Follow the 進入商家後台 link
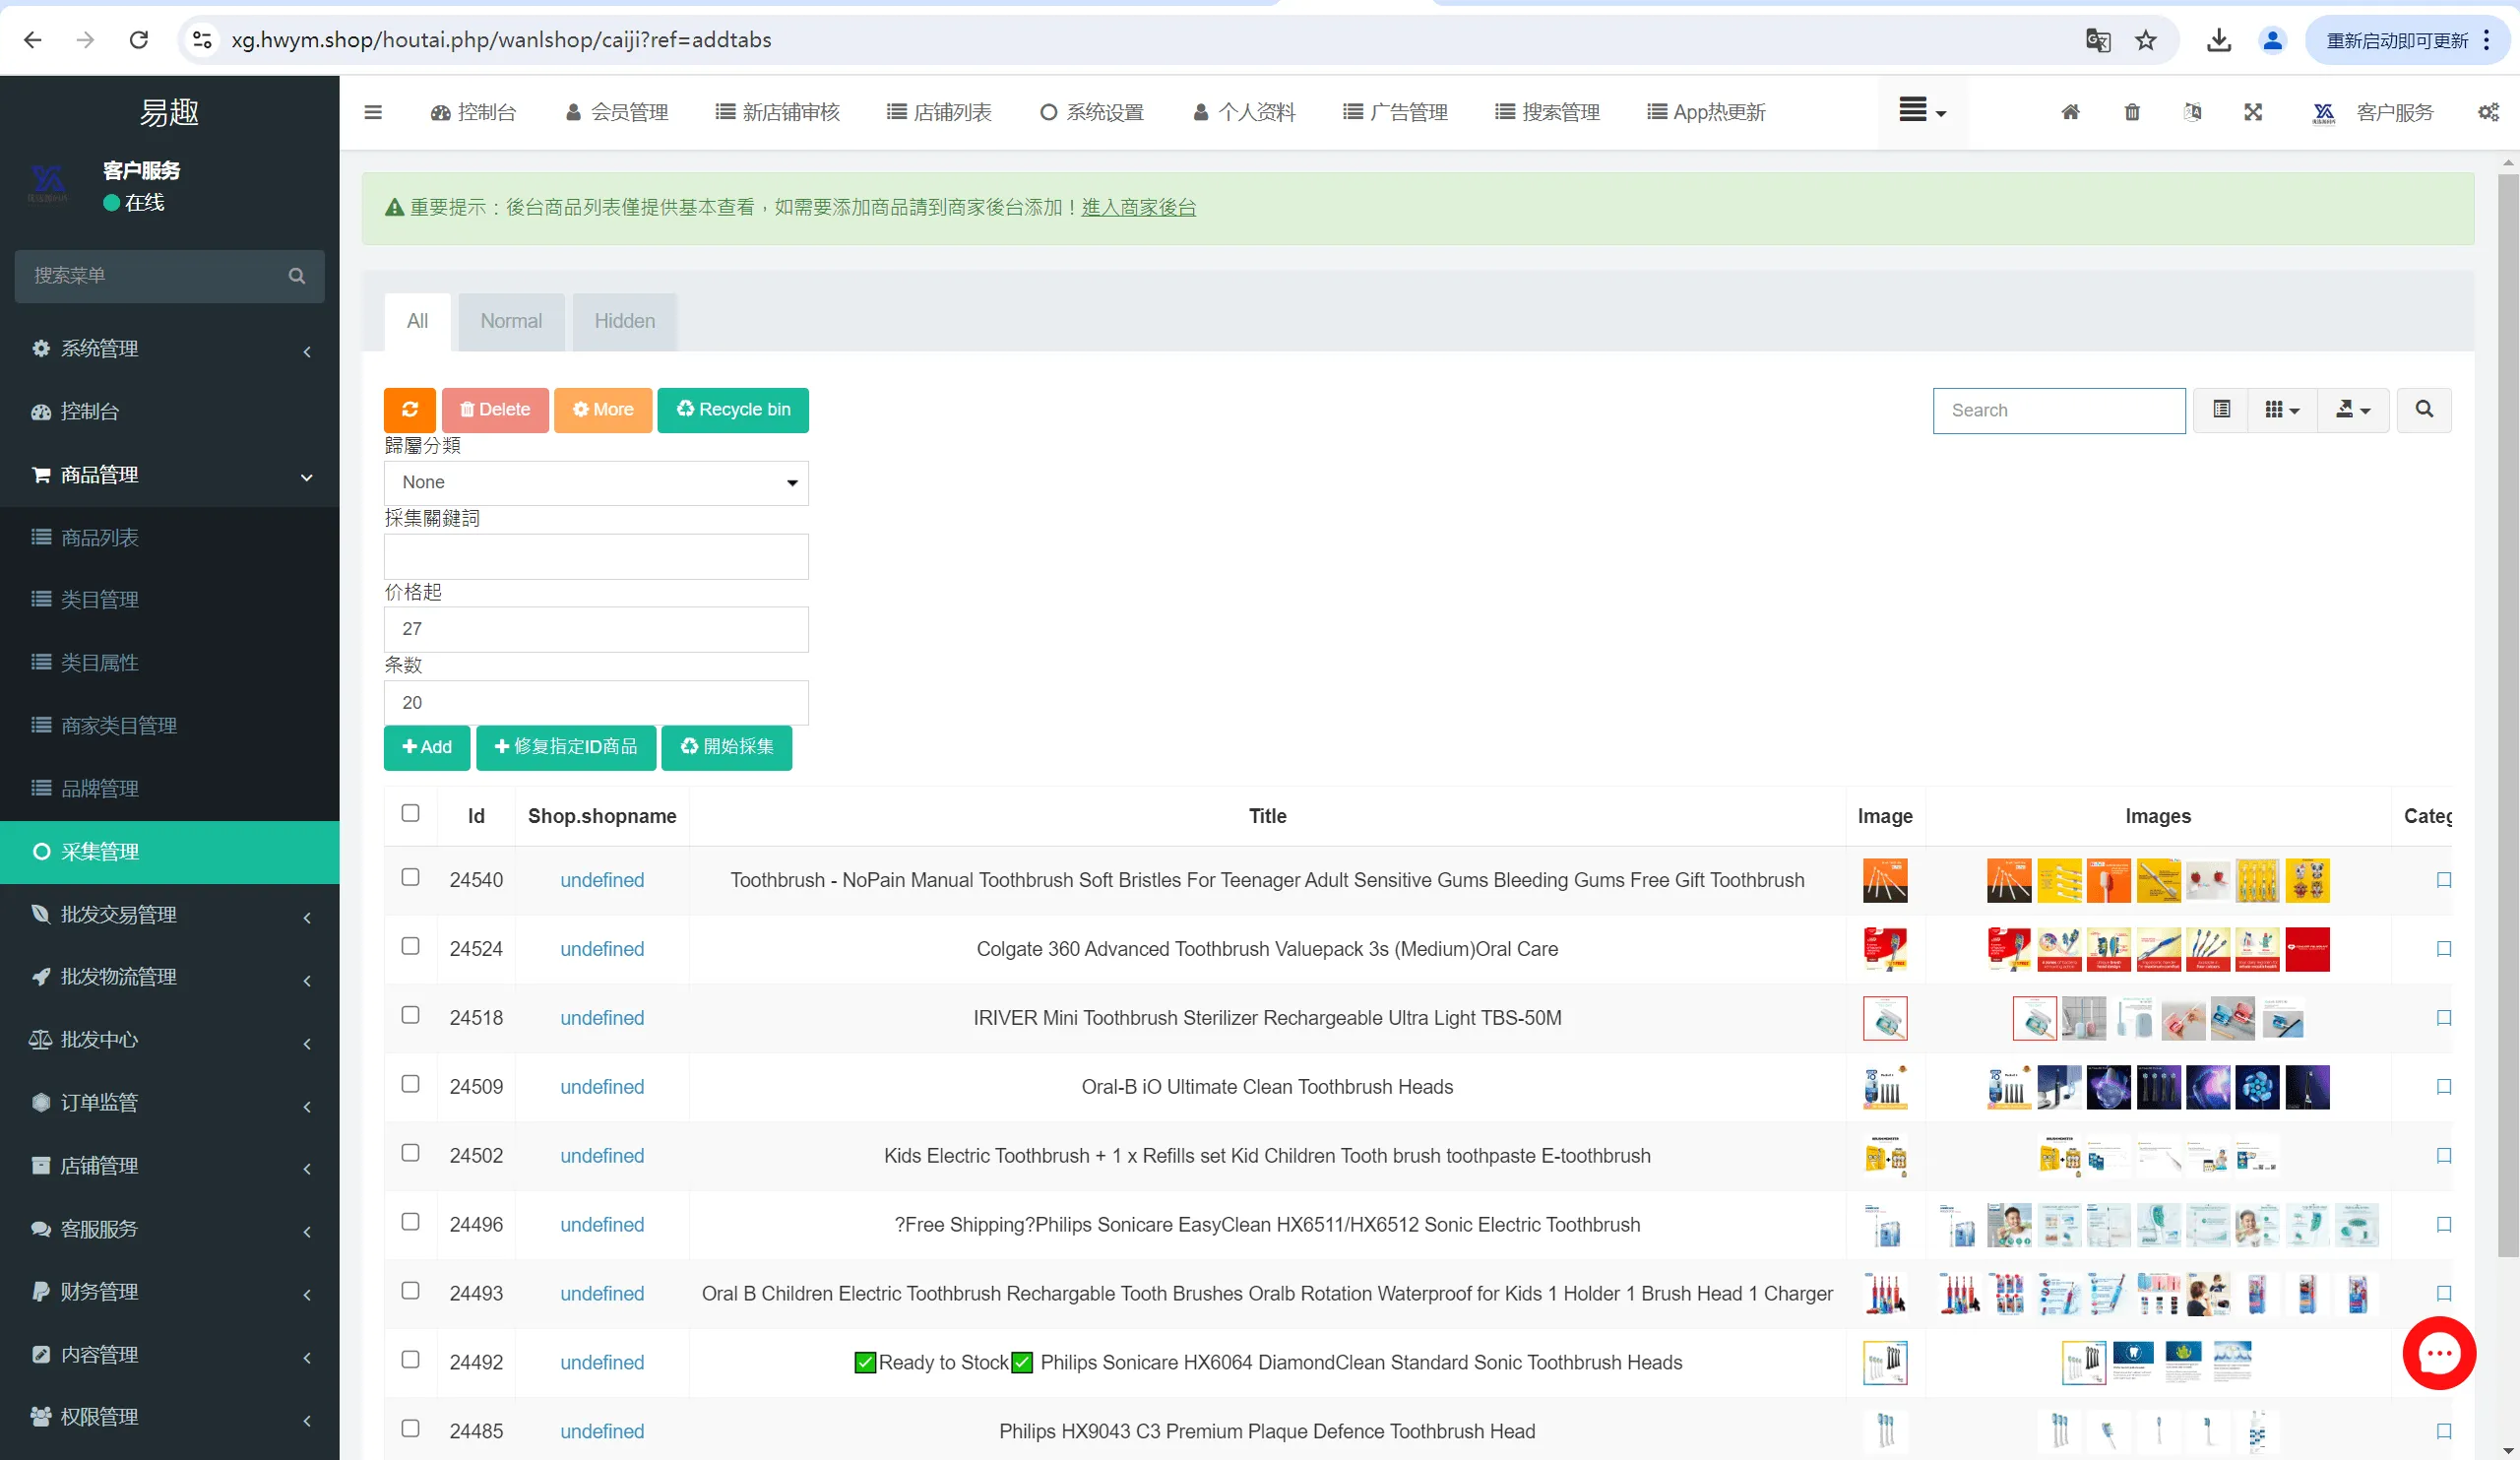The image size is (2520, 1460). pyautogui.click(x=1138, y=208)
